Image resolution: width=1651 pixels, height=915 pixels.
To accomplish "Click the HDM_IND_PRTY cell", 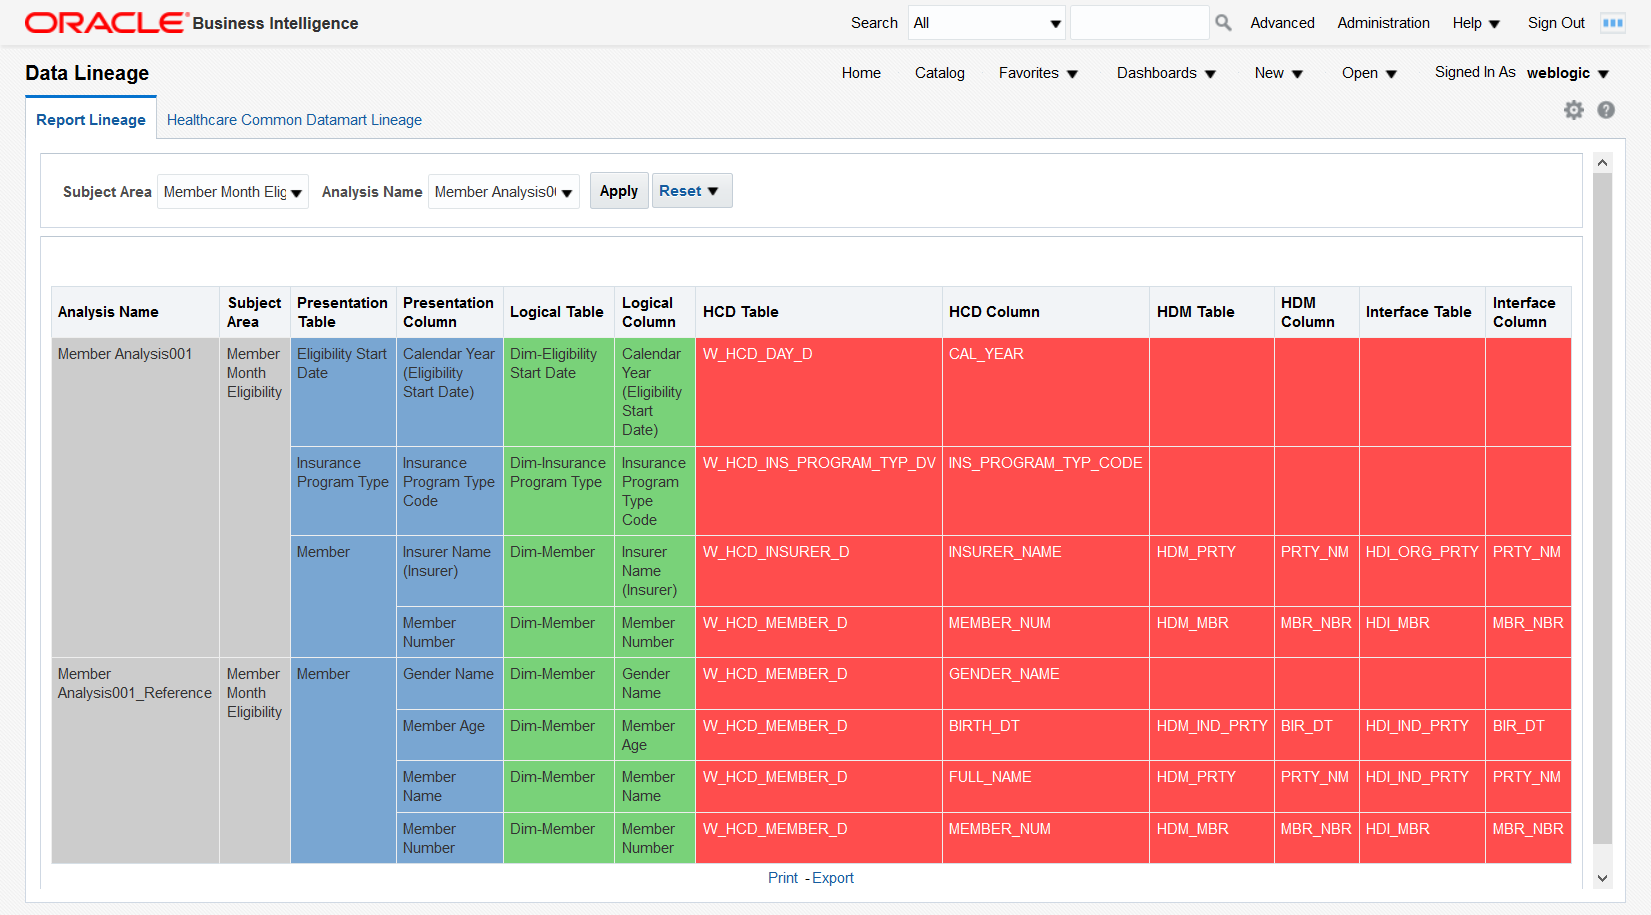I will pyautogui.click(x=1212, y=735).
